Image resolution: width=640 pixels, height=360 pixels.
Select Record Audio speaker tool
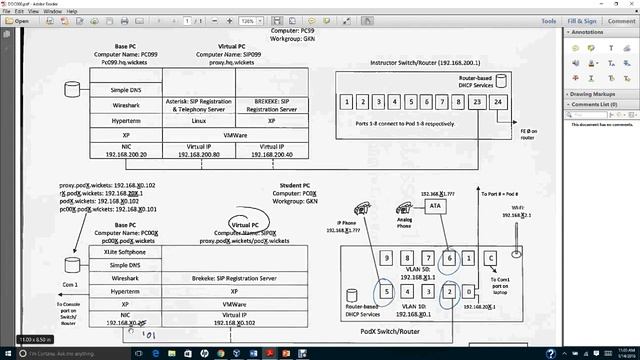click(576, 63)
